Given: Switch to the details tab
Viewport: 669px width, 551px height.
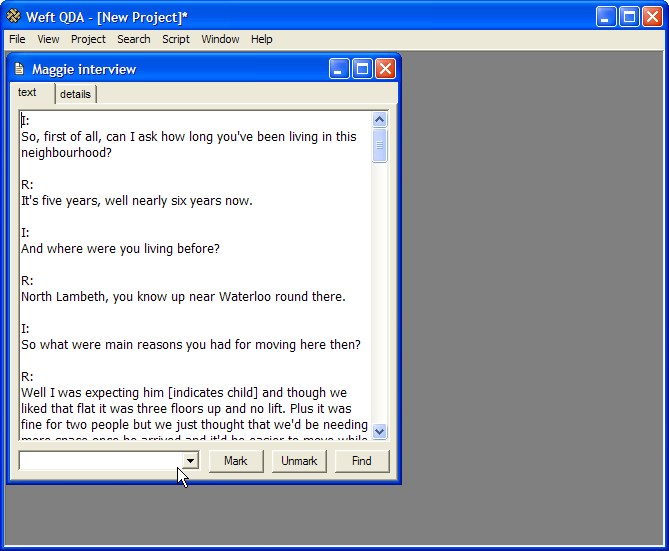Looking at the screenshot, I should click(x=75, y=94).
